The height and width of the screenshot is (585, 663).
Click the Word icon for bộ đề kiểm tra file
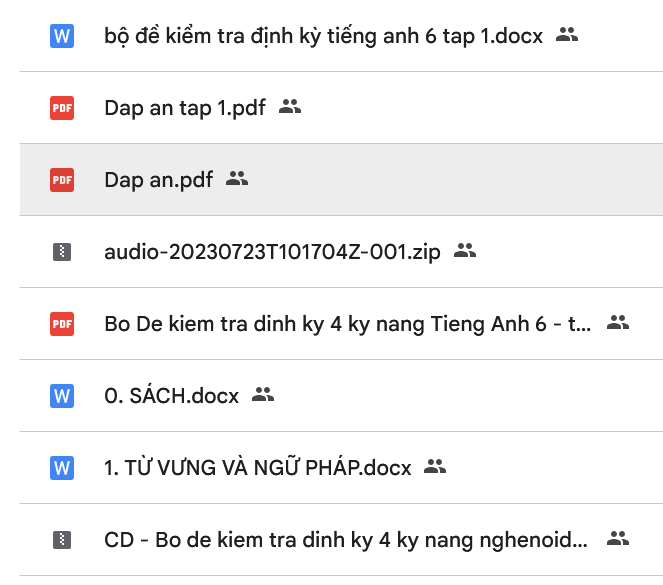coord(62,36)
